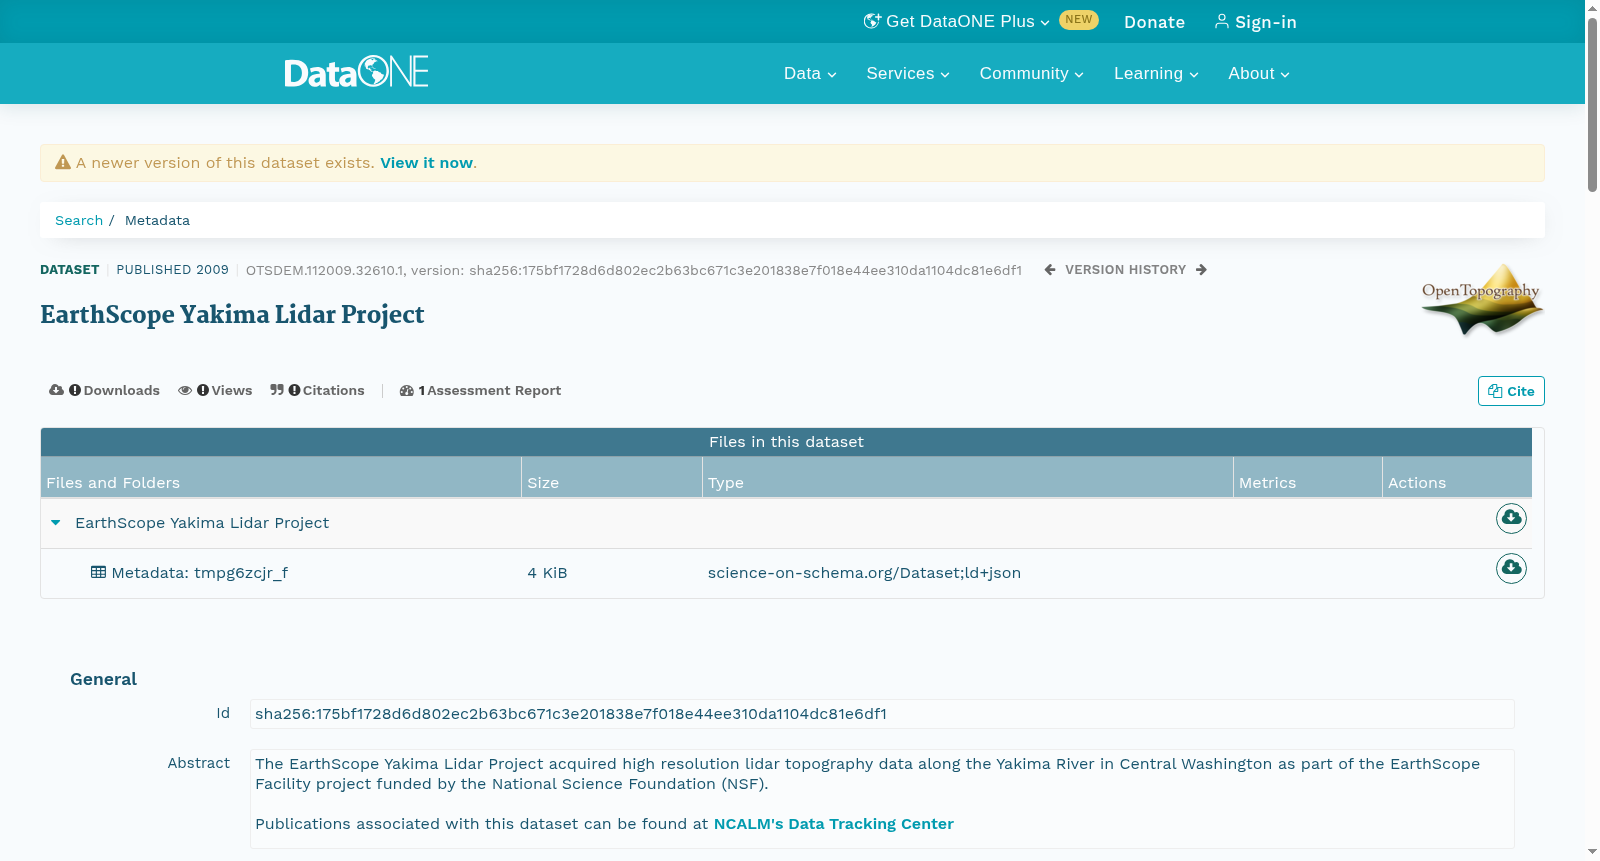Click the Actions column header

point(1457,478)
